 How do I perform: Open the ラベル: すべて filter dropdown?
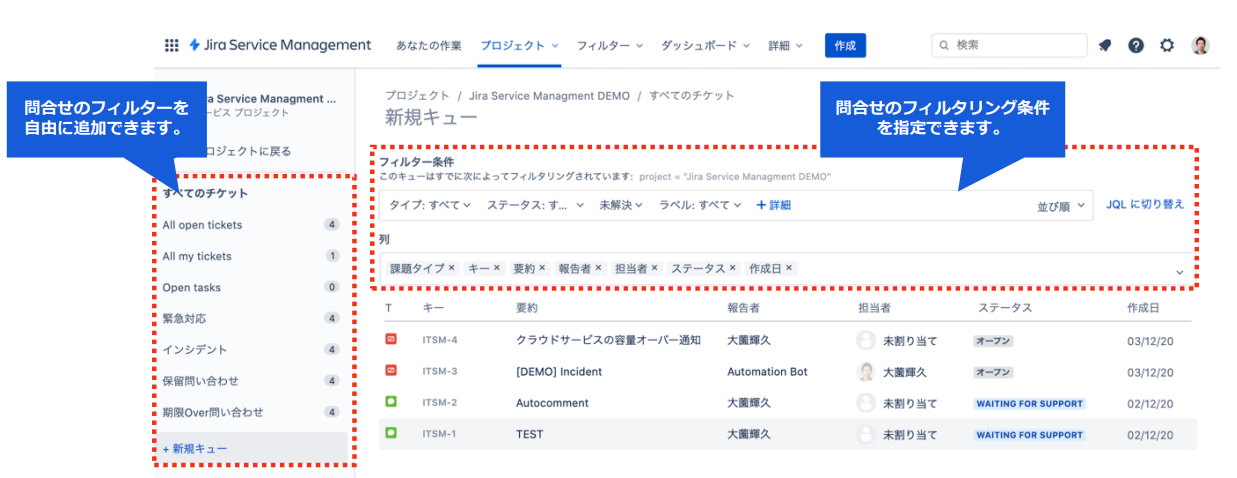(x=700, y=205)
